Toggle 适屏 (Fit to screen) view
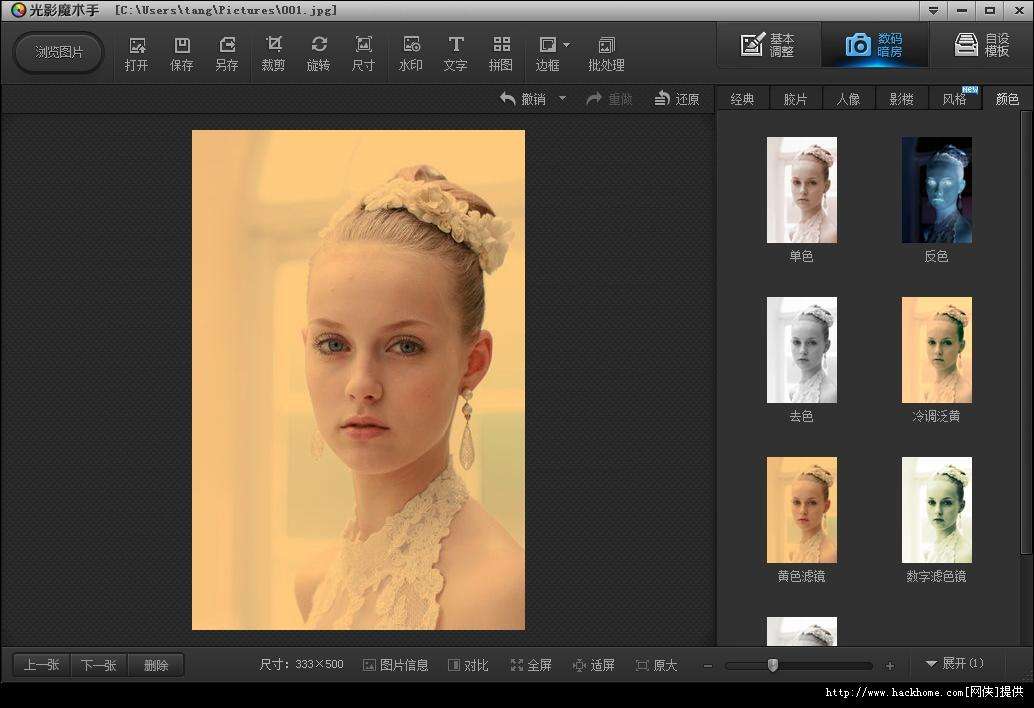Image resolution: width=1034 pixels, height=708 pixels. (593, 665)
